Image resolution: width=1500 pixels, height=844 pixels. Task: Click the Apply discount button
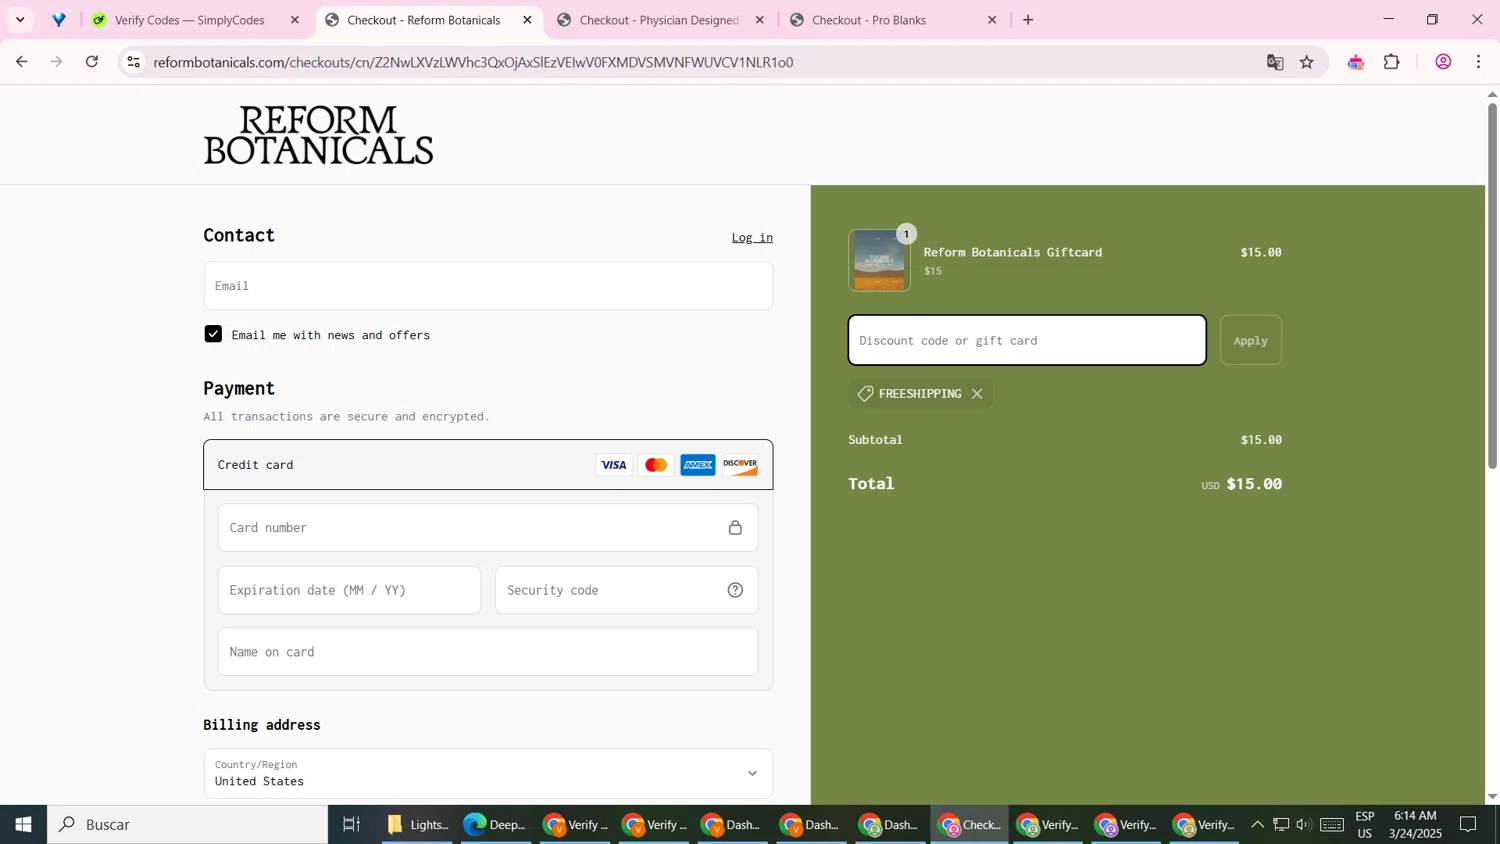pos(1250,340)
